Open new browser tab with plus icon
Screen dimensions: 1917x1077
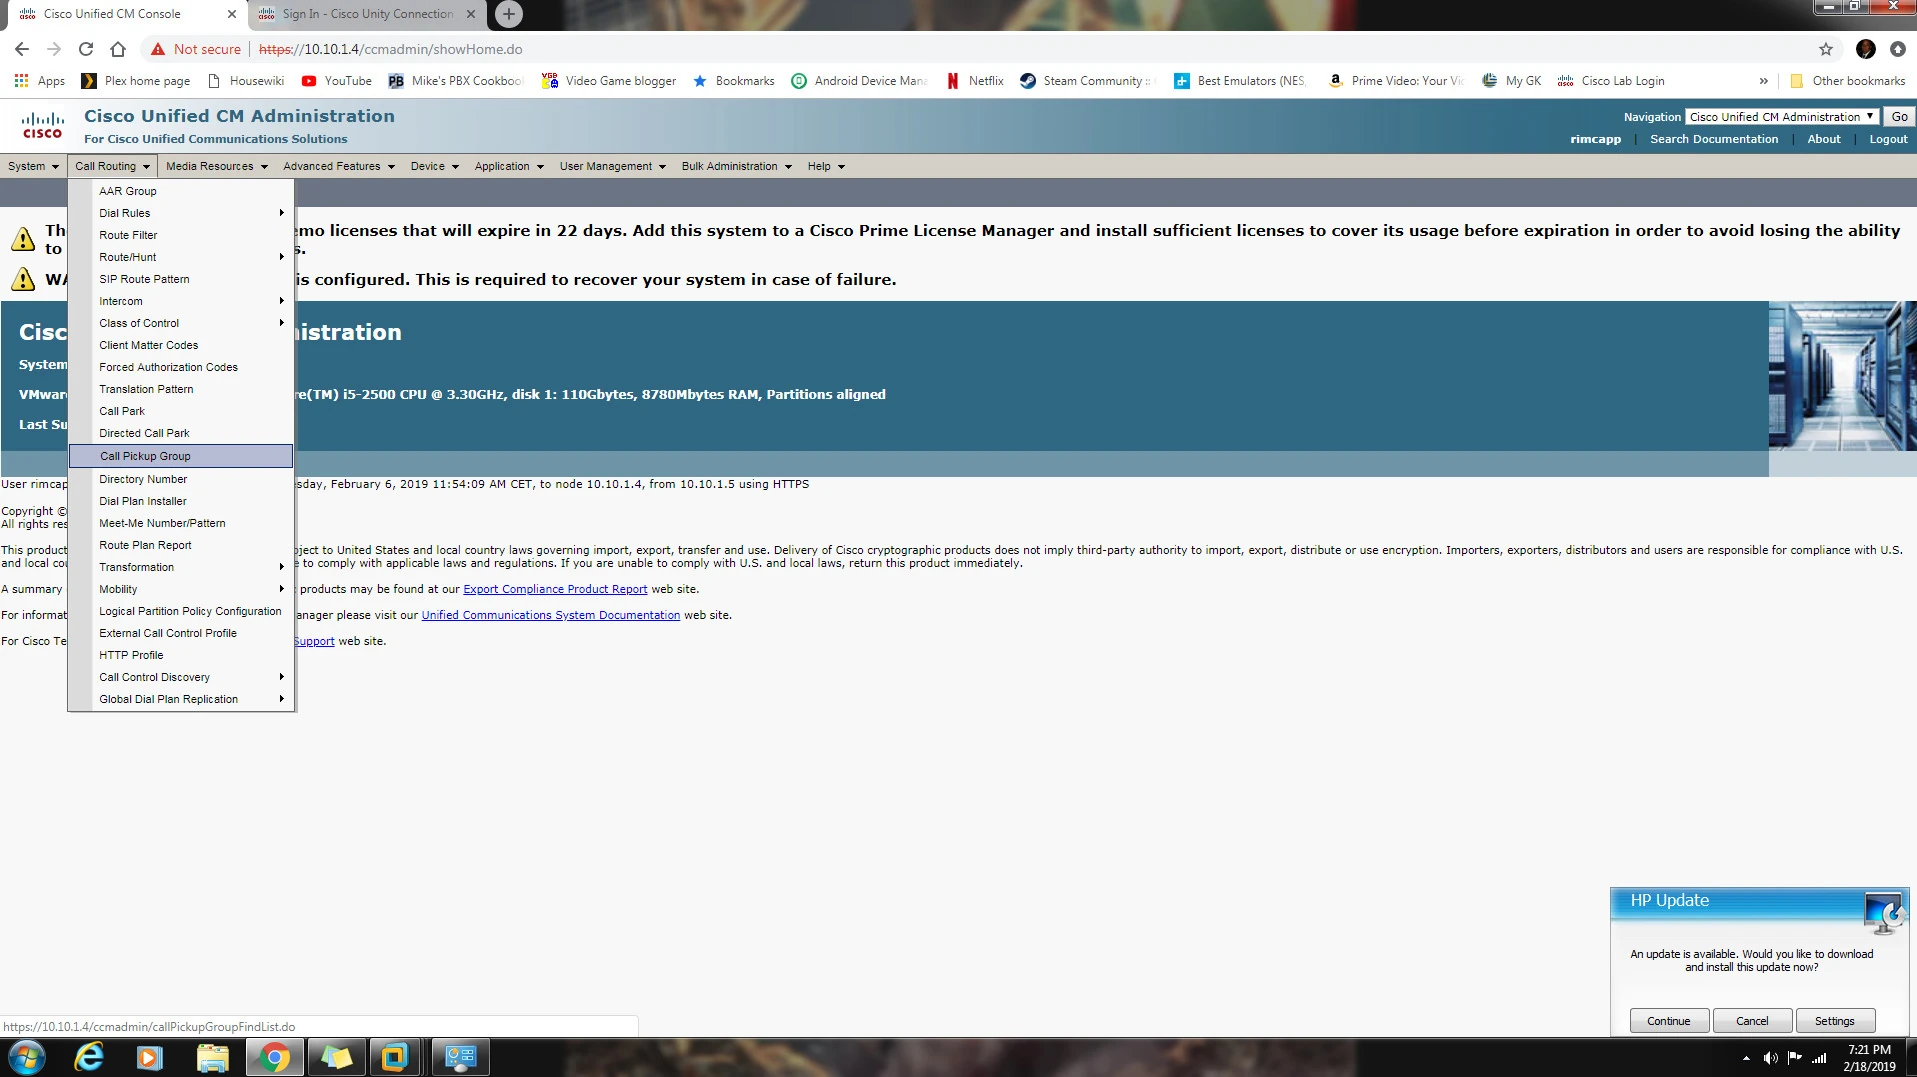coord(509,14)
